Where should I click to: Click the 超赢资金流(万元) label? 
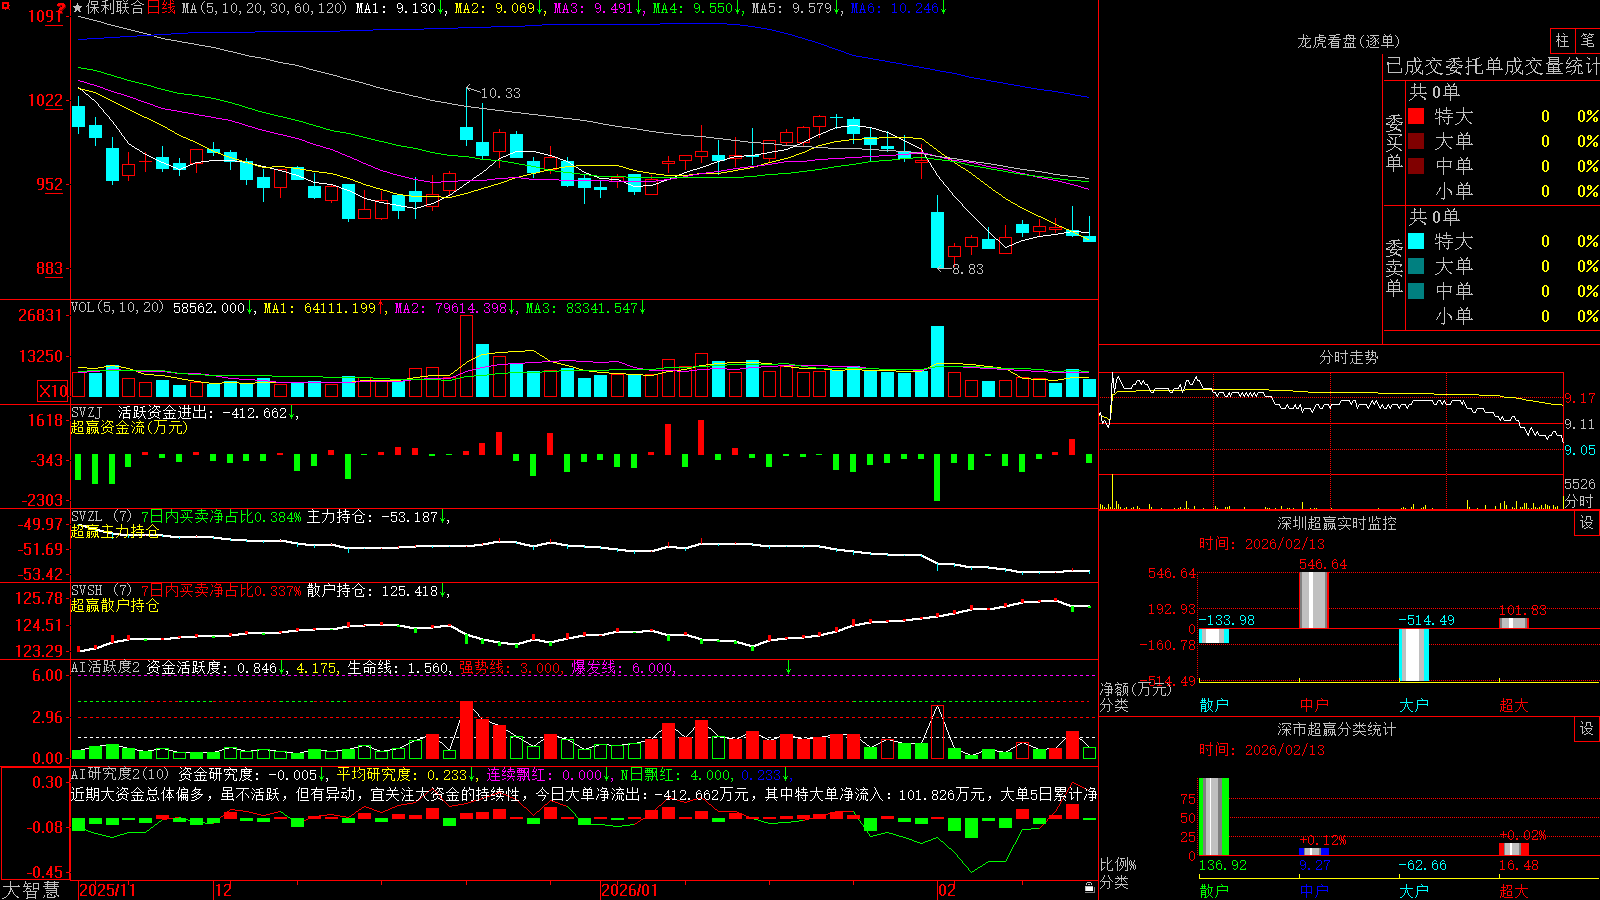pyautogui.click(x=128, y=427)
